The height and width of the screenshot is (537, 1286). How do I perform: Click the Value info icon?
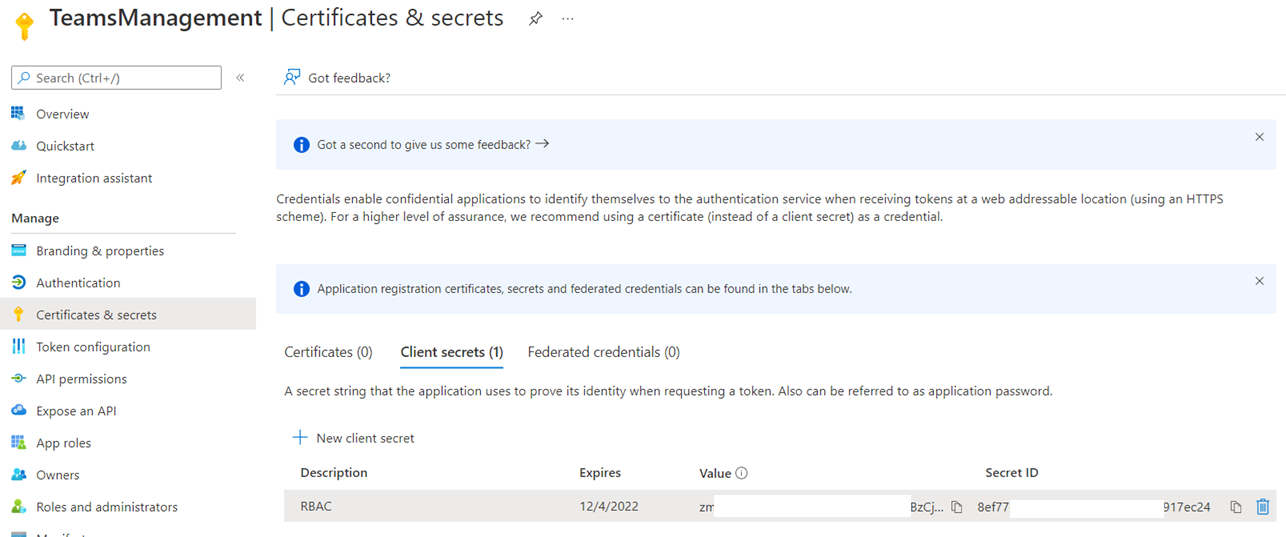(742, 473)
